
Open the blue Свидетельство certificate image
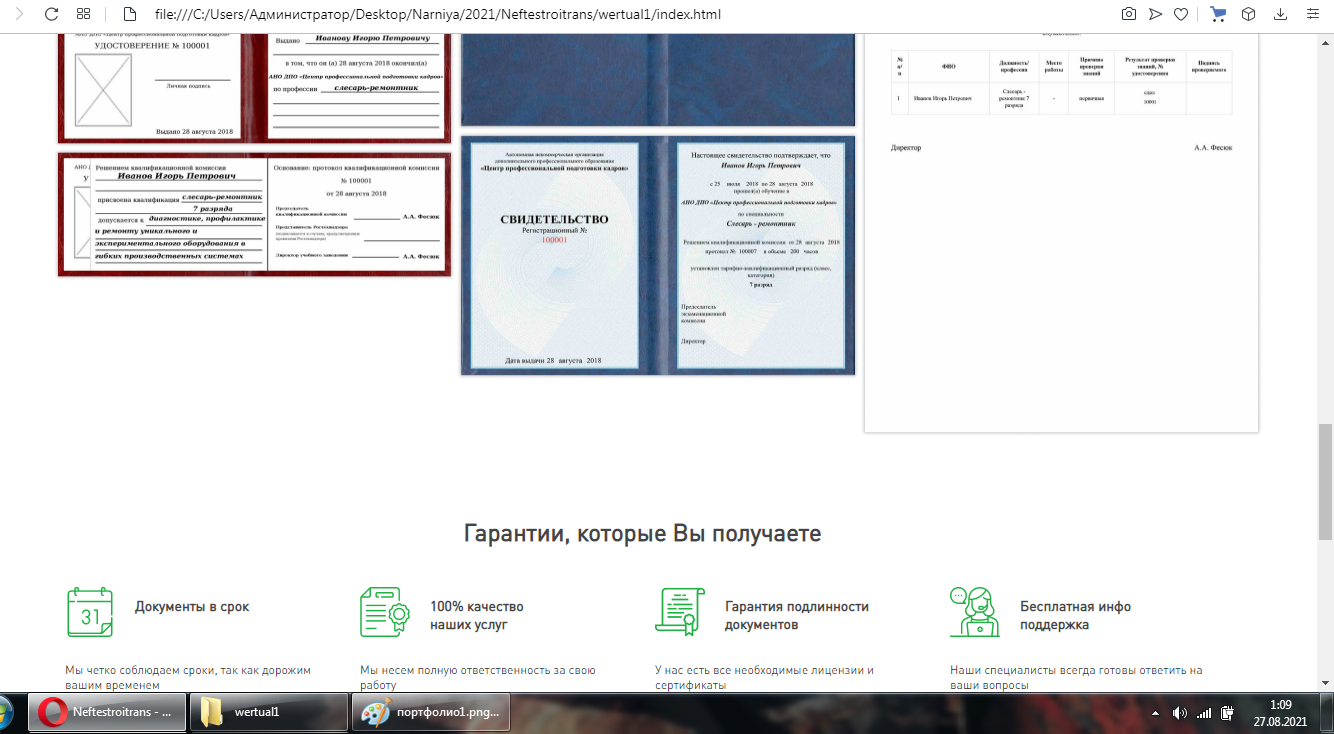pyautogui.click(x=658, y=255)
